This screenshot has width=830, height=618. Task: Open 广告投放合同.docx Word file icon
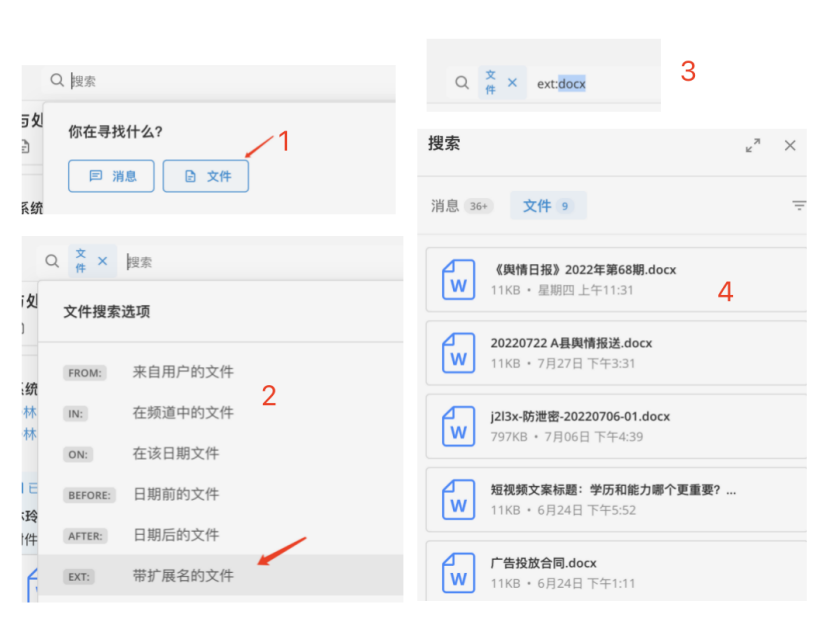(x=459, y=572)
